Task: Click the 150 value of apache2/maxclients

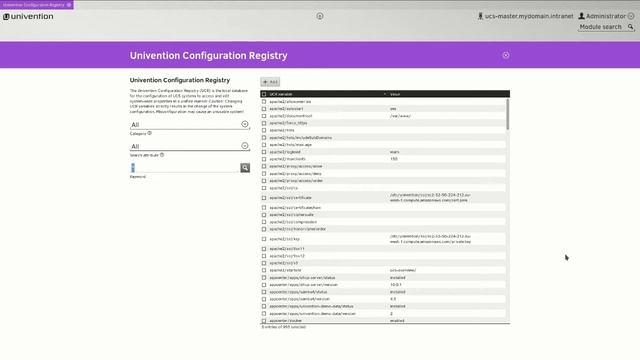Action: 393,159
